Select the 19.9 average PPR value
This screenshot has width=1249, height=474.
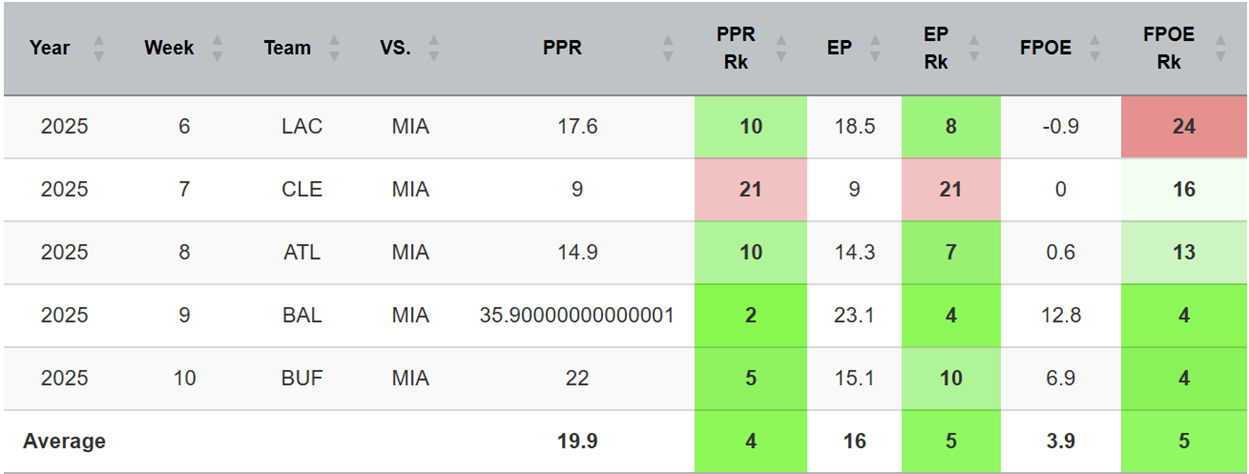pos(576,441)
